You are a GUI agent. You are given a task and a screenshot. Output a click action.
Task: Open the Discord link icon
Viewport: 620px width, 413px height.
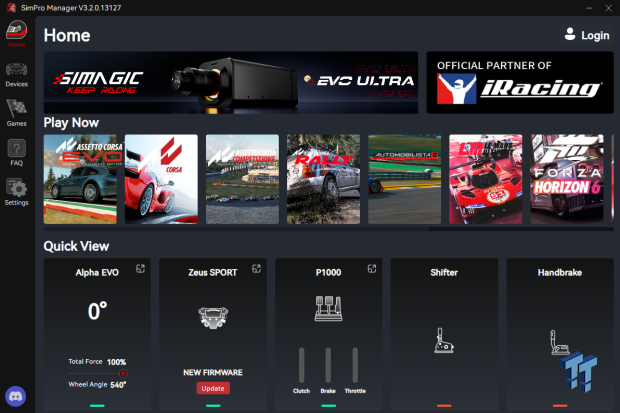16,396
